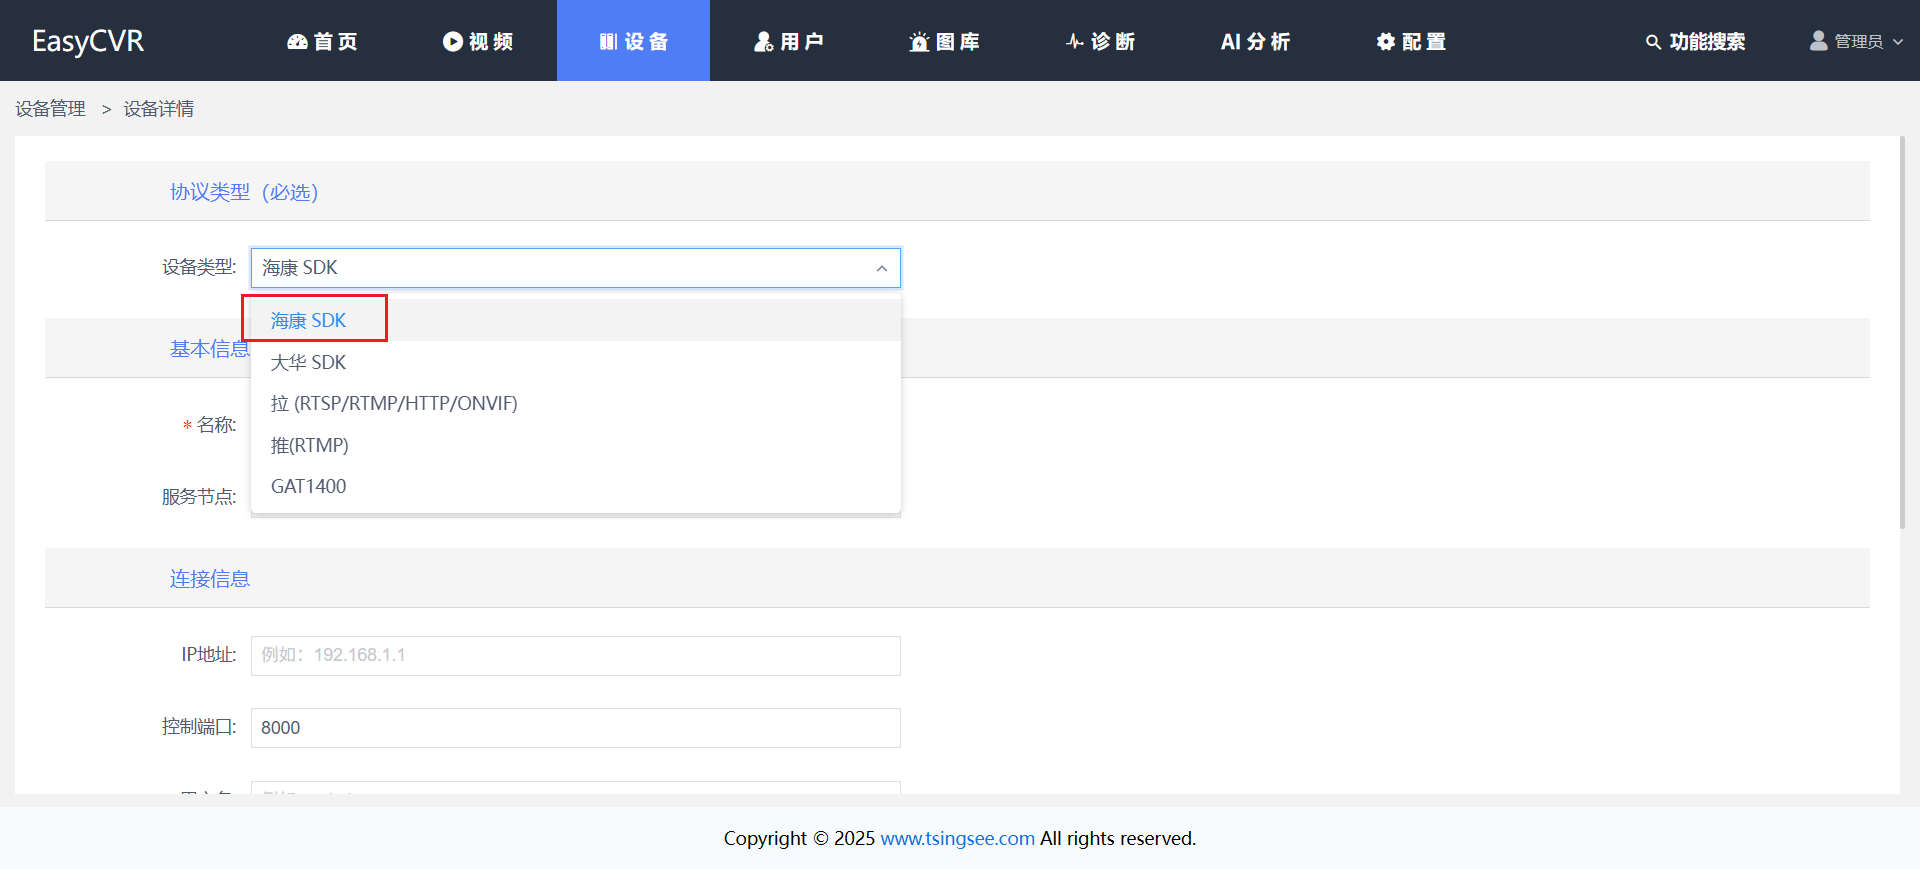
Task: Click the gear icon beside 配置
Action: (1385, 41)
